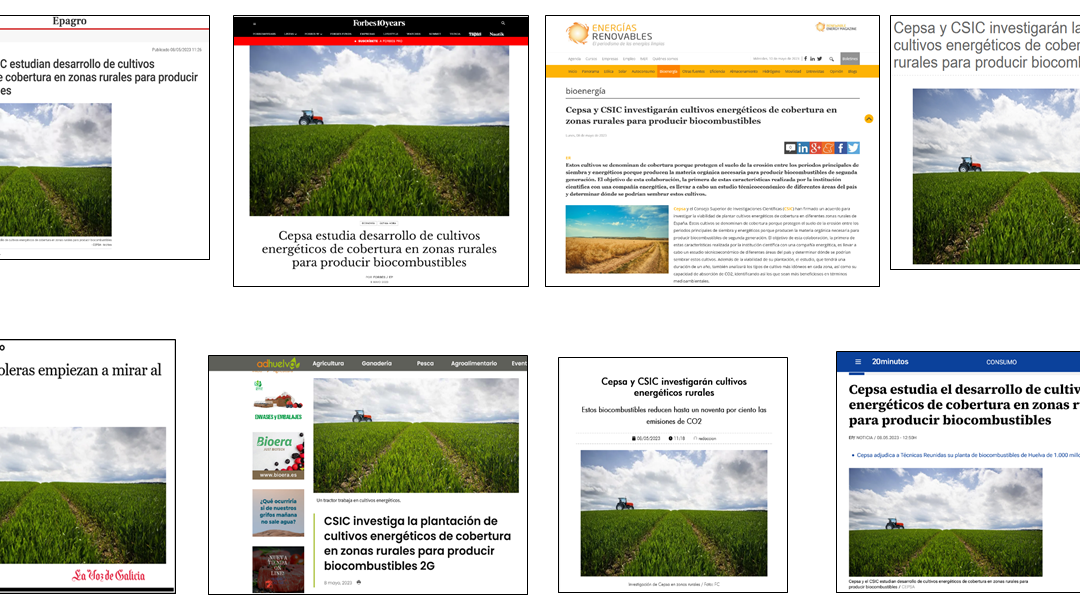
Task: Click the Facebook icon in Energías Renovables header
Action: click(x=805, y=59)
